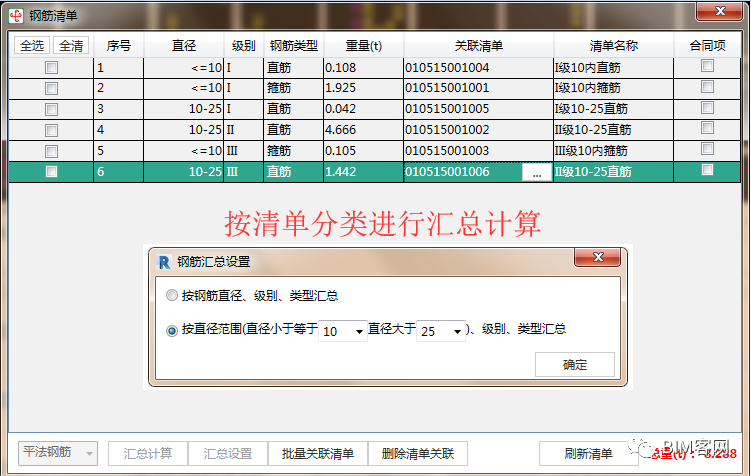Click the ... browse button in row 6

(536, 172)
